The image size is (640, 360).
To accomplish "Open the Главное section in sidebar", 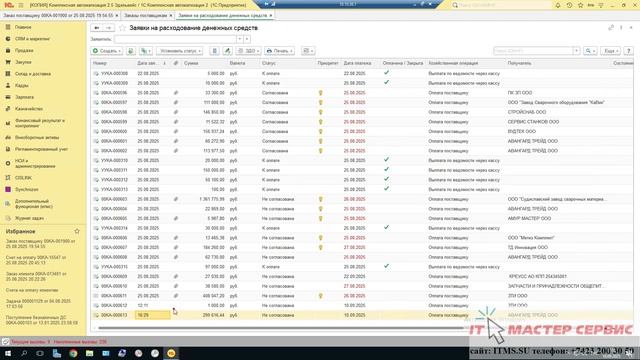I will click(23, 27).
